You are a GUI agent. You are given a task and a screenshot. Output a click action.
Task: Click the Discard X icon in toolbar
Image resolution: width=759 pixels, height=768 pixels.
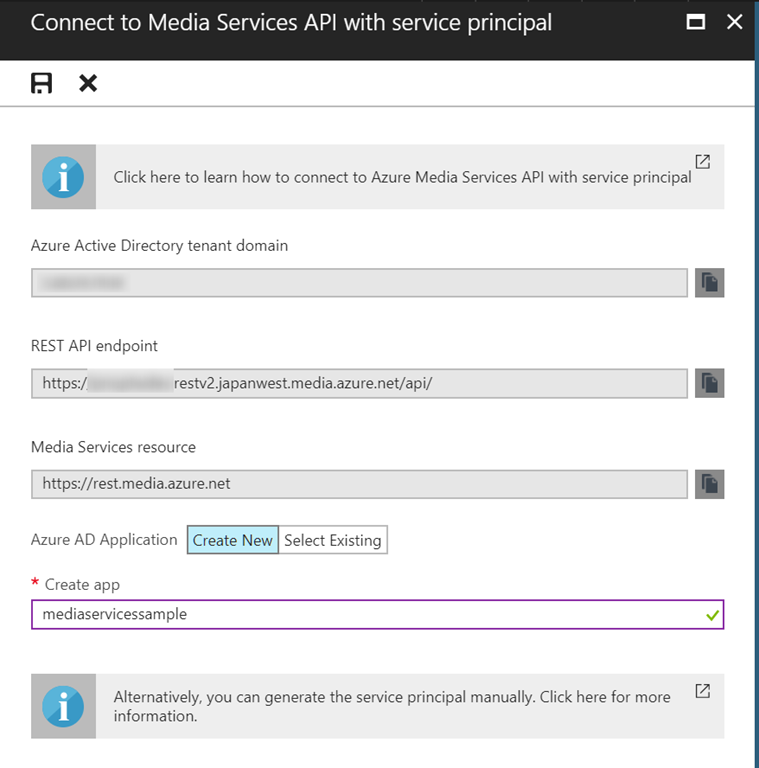click(88, 83)
